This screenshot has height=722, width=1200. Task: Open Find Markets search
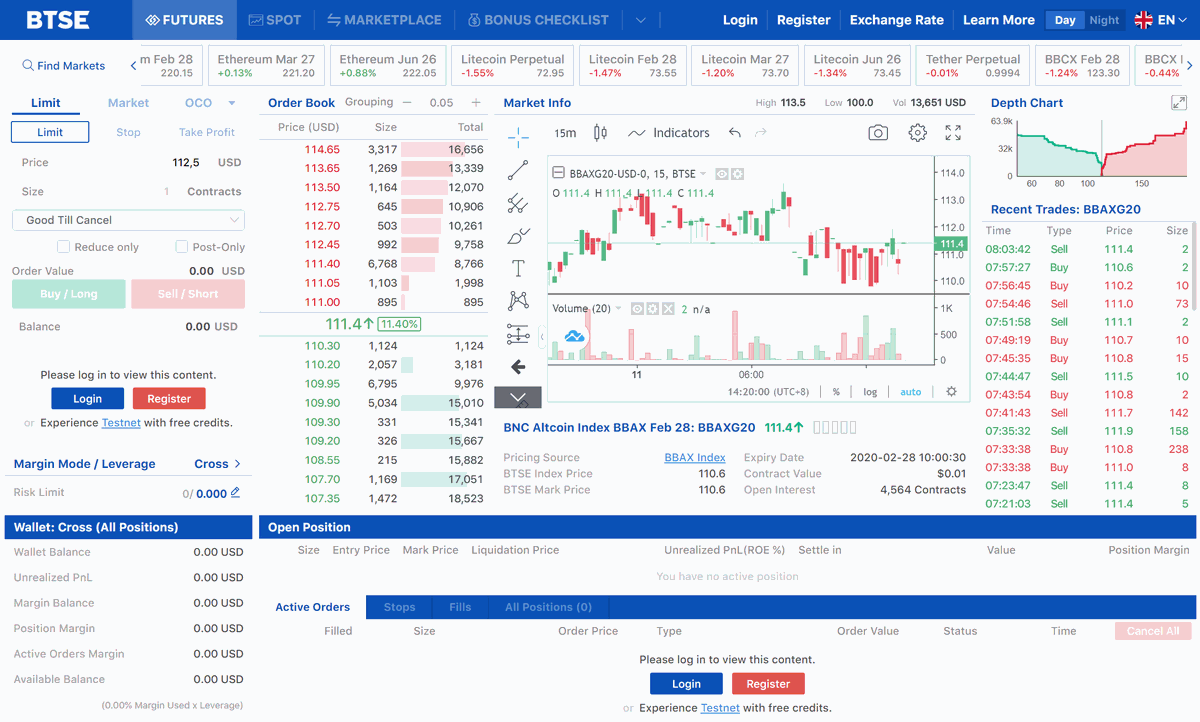tap(63, 66)
